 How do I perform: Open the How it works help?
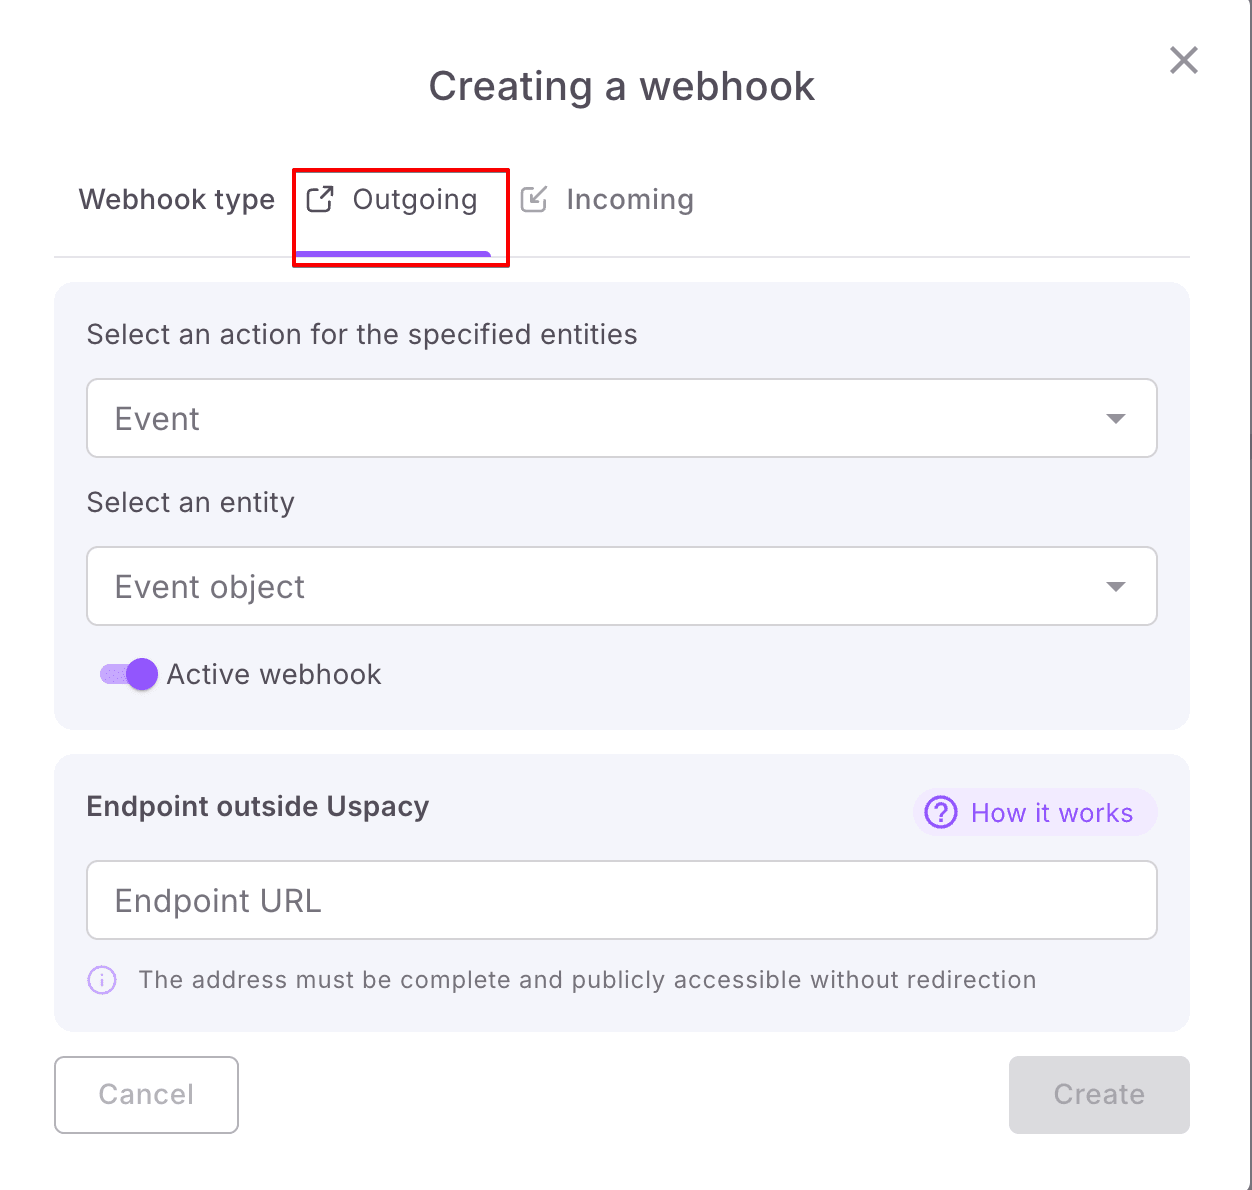pos(1050,812)
